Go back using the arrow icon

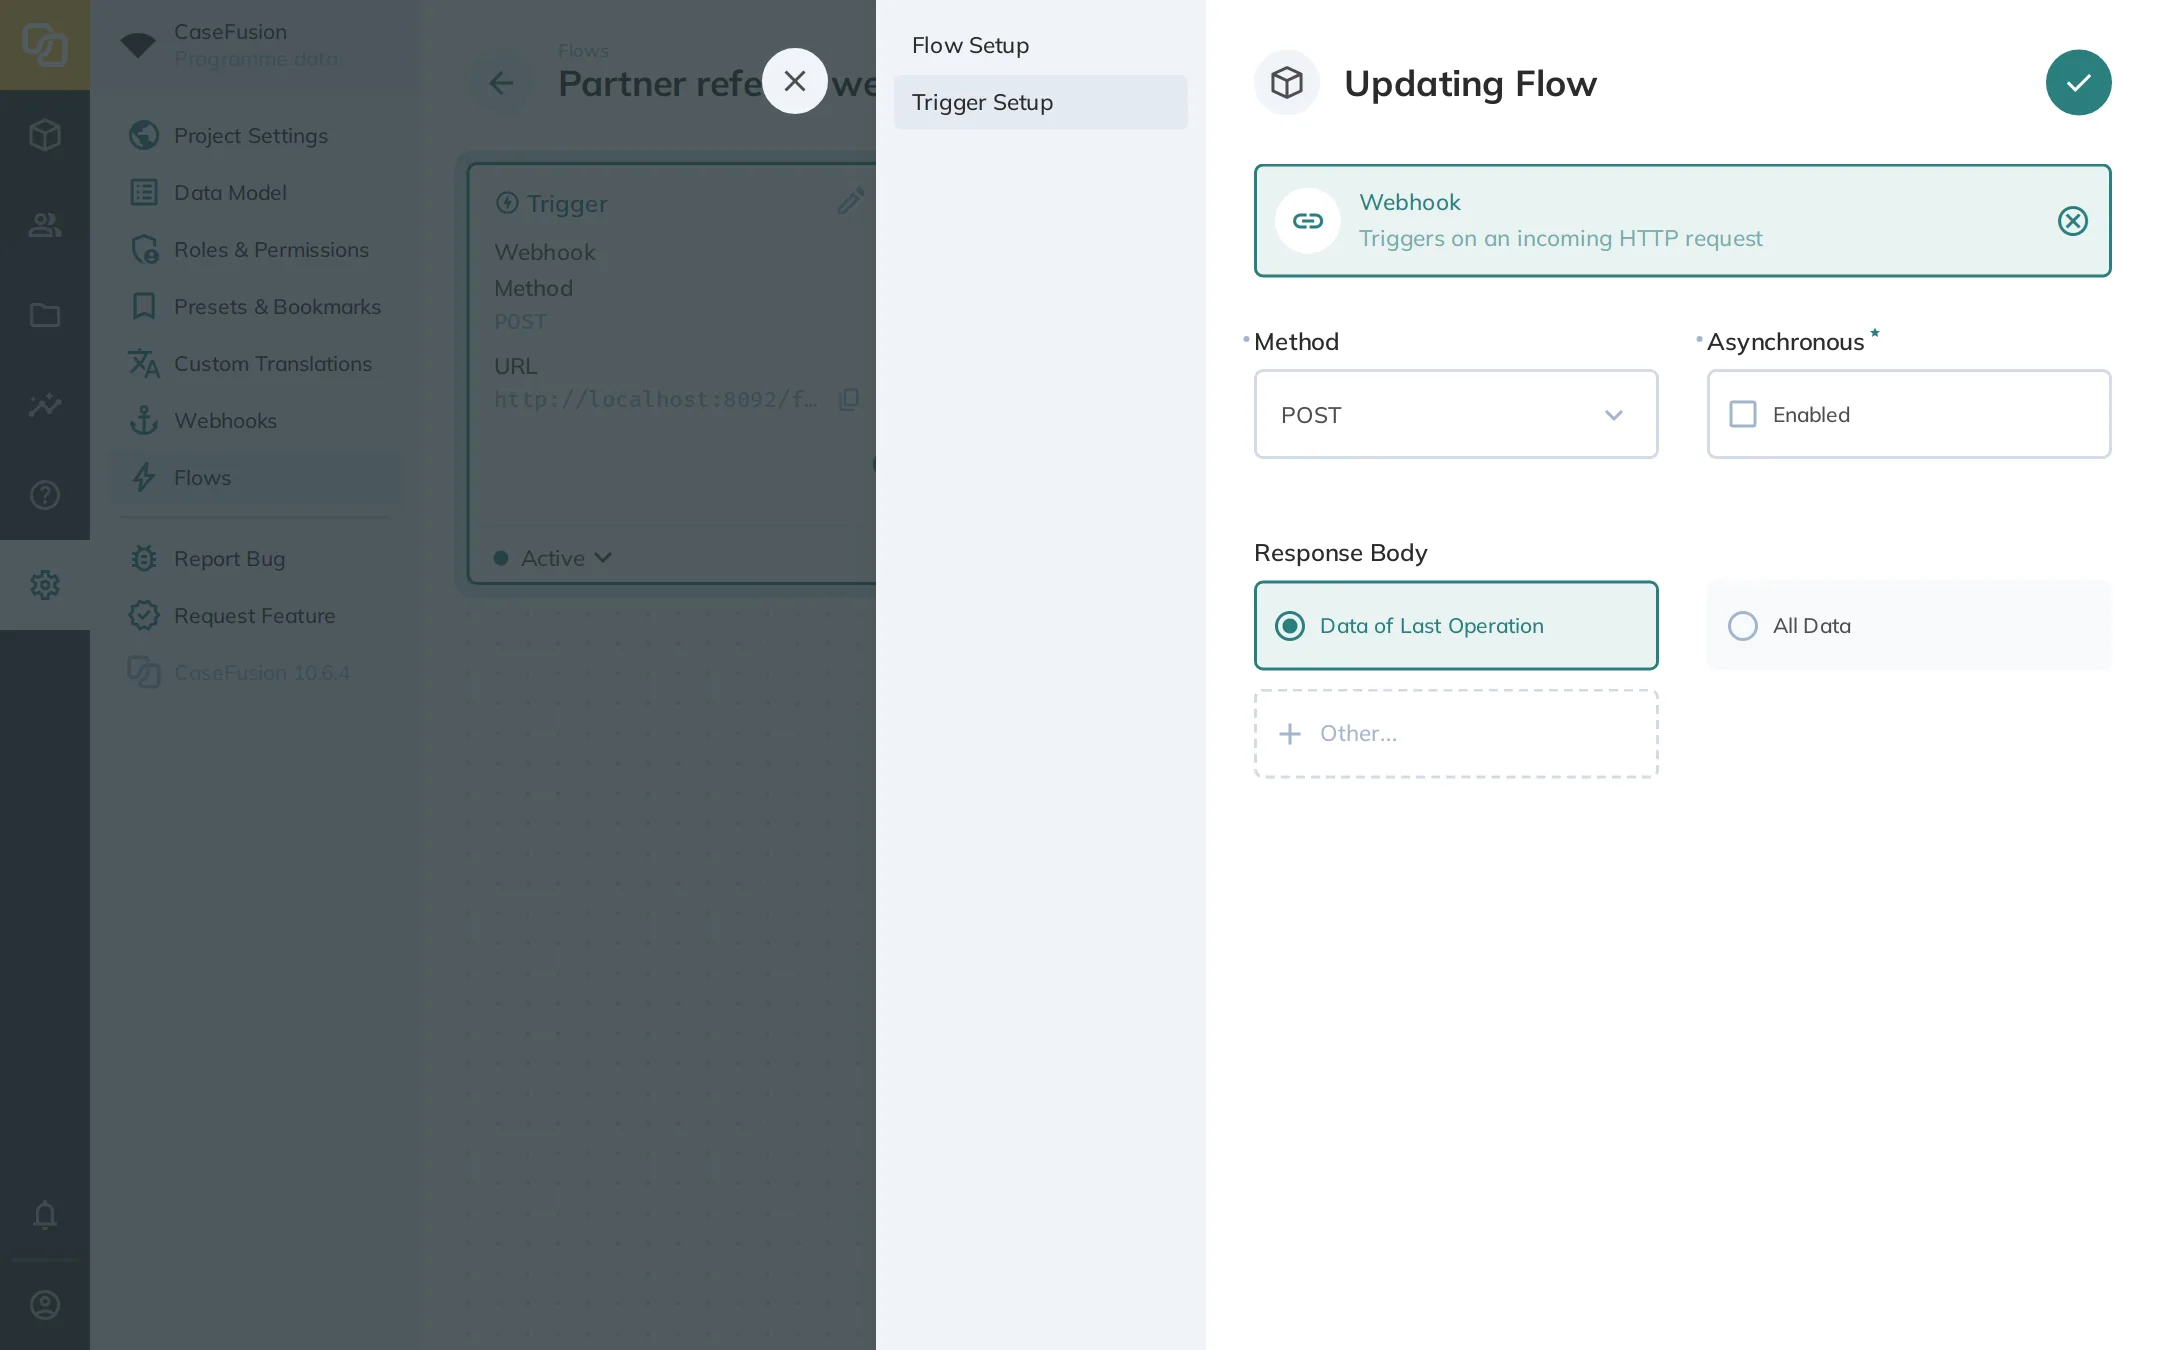coord(501,83)
